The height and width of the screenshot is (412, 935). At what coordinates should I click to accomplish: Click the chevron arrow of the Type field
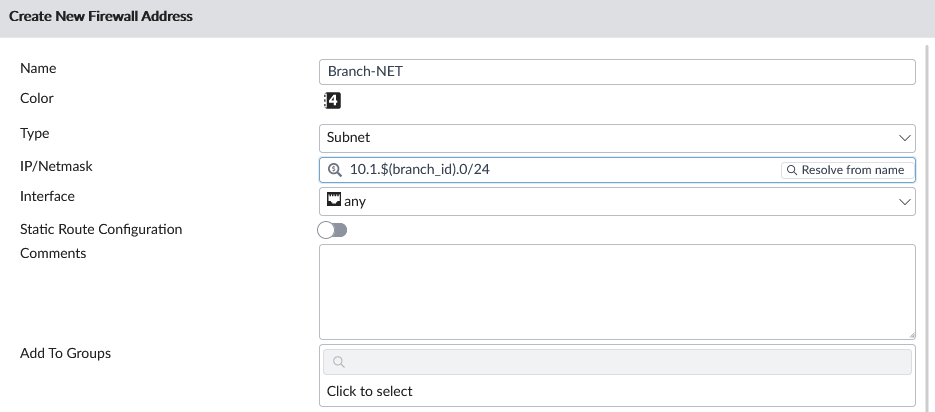coord(904,137)
